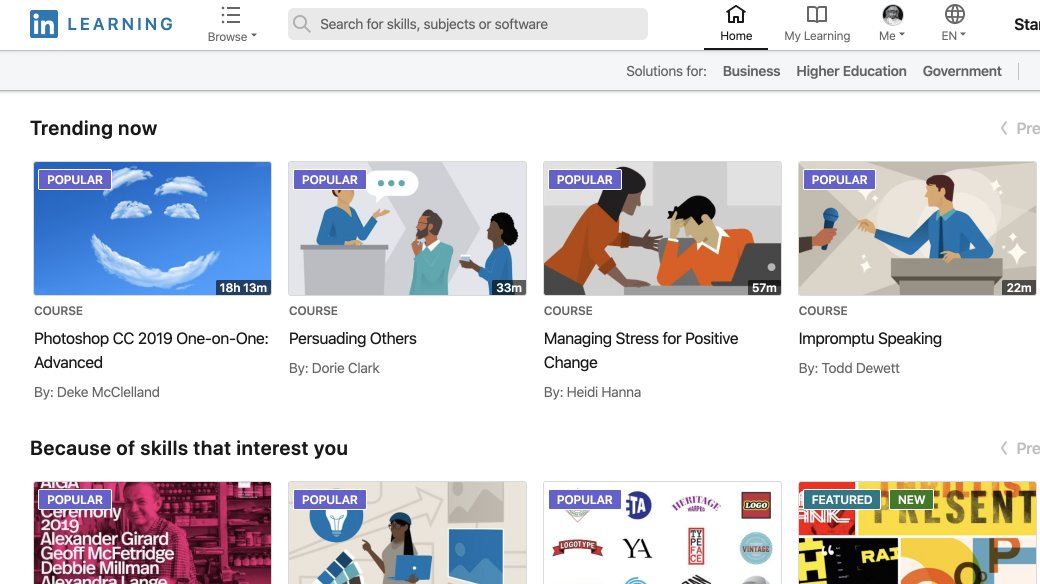This screenshot has width=1040, height=584.
Task: Open the FEATURED NEW course thumbnail
Action: tap(917, 533)
